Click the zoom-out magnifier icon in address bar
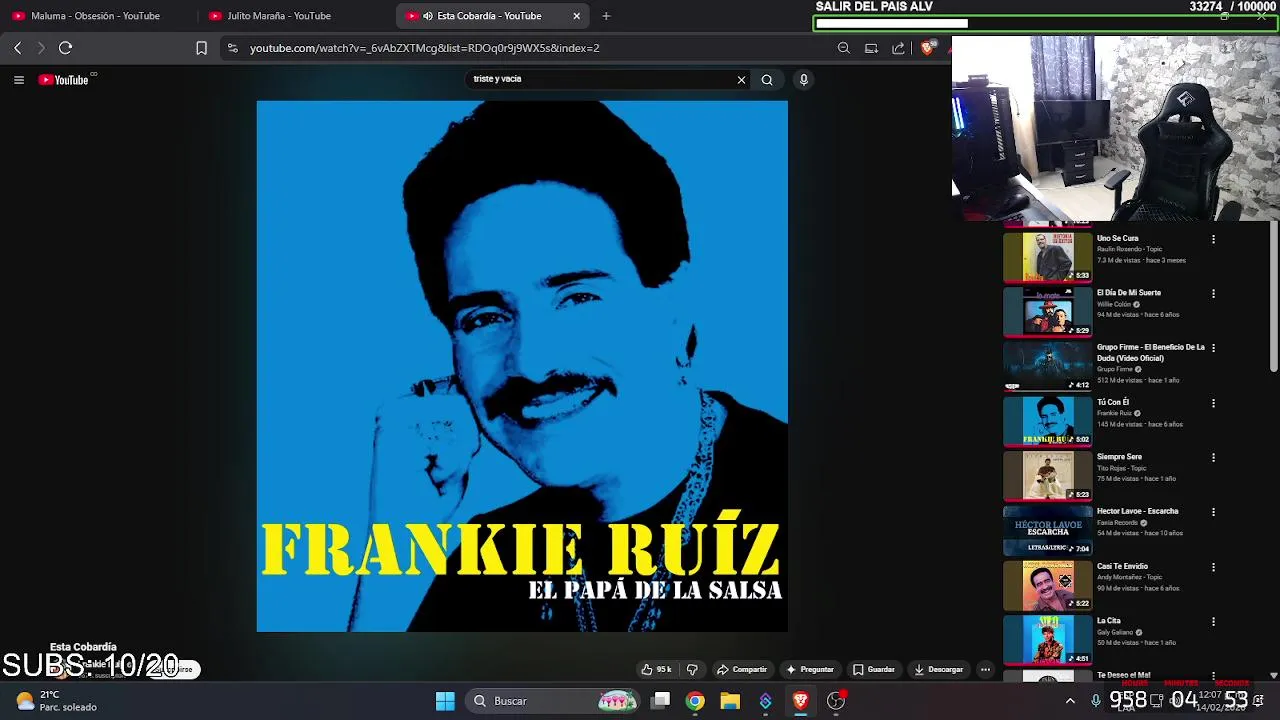The image size is (1280, 720). coord(844,48)
